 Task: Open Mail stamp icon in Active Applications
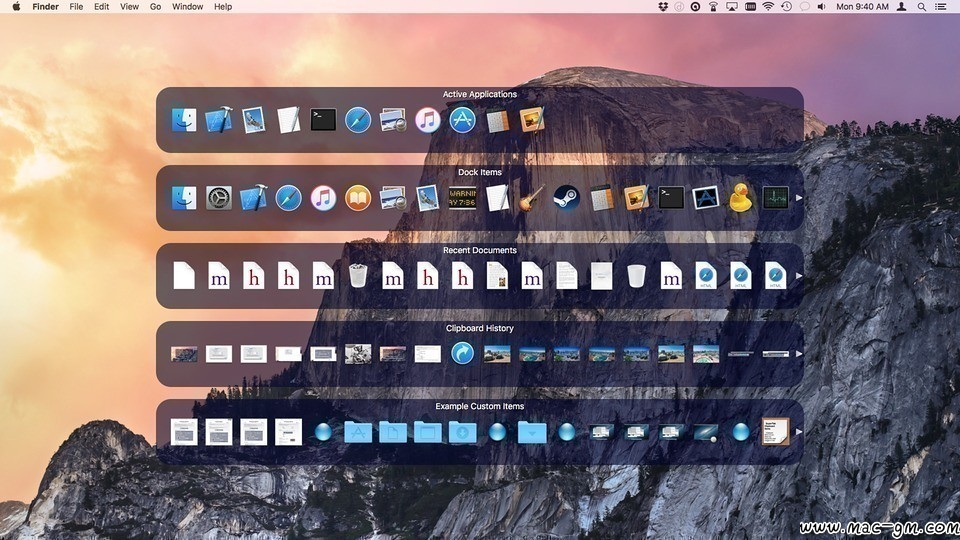point(253,120)
